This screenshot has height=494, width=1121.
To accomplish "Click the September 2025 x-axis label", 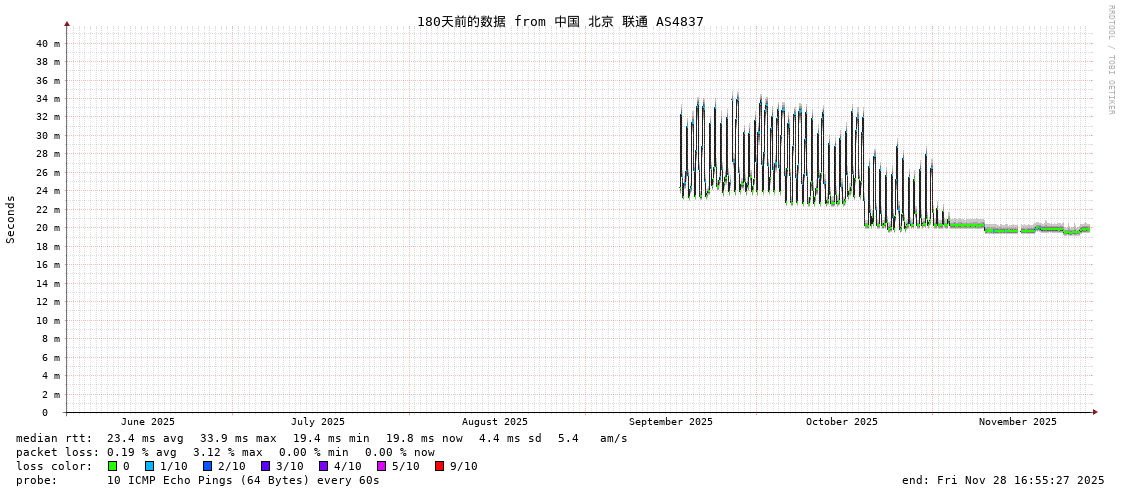I will point(671,422).
